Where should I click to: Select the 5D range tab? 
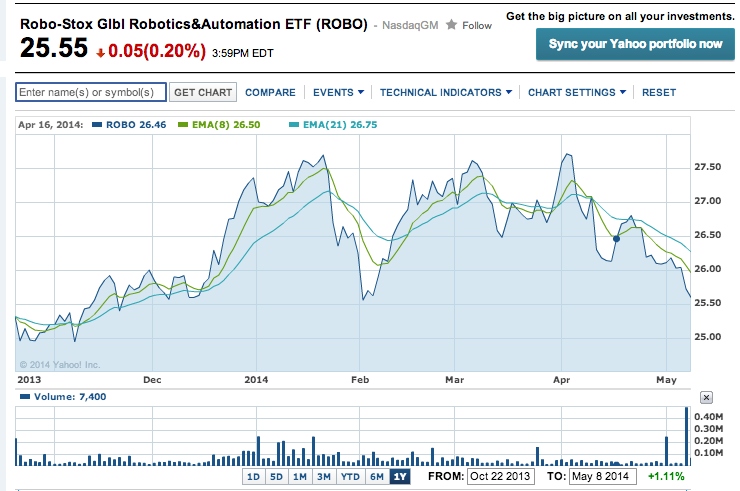coord(277,476)
